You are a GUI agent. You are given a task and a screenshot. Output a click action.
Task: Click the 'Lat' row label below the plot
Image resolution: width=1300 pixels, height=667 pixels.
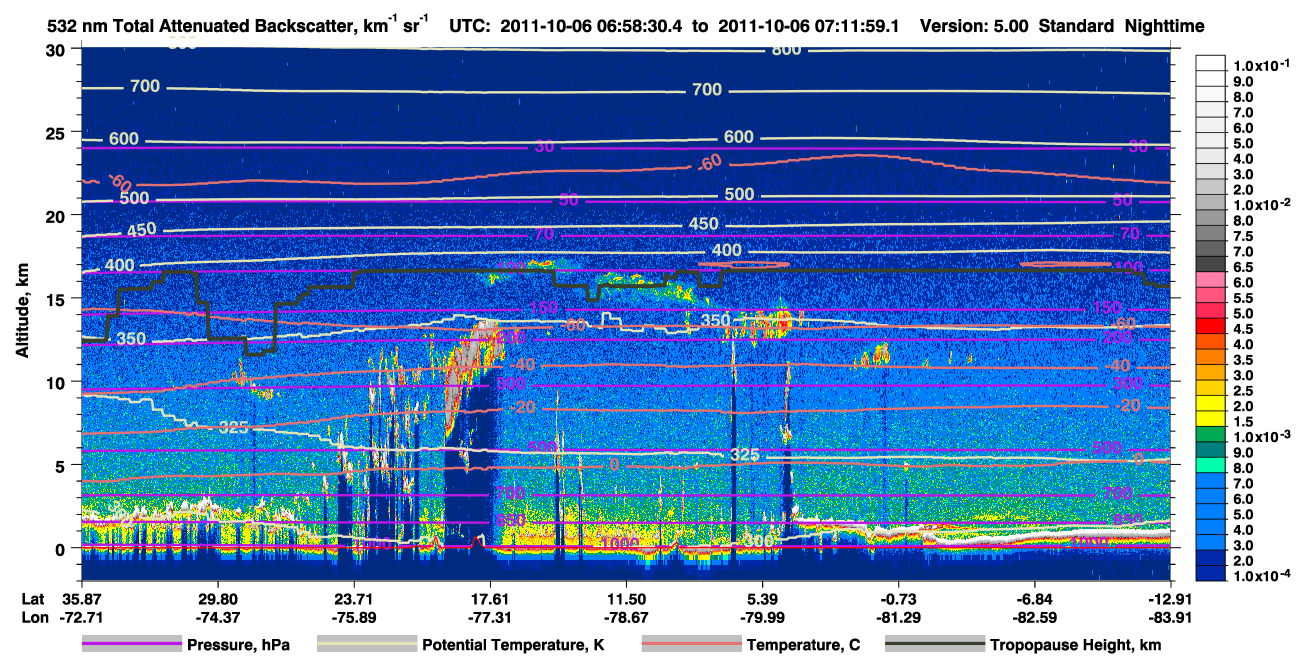click(x=32, y=598)
